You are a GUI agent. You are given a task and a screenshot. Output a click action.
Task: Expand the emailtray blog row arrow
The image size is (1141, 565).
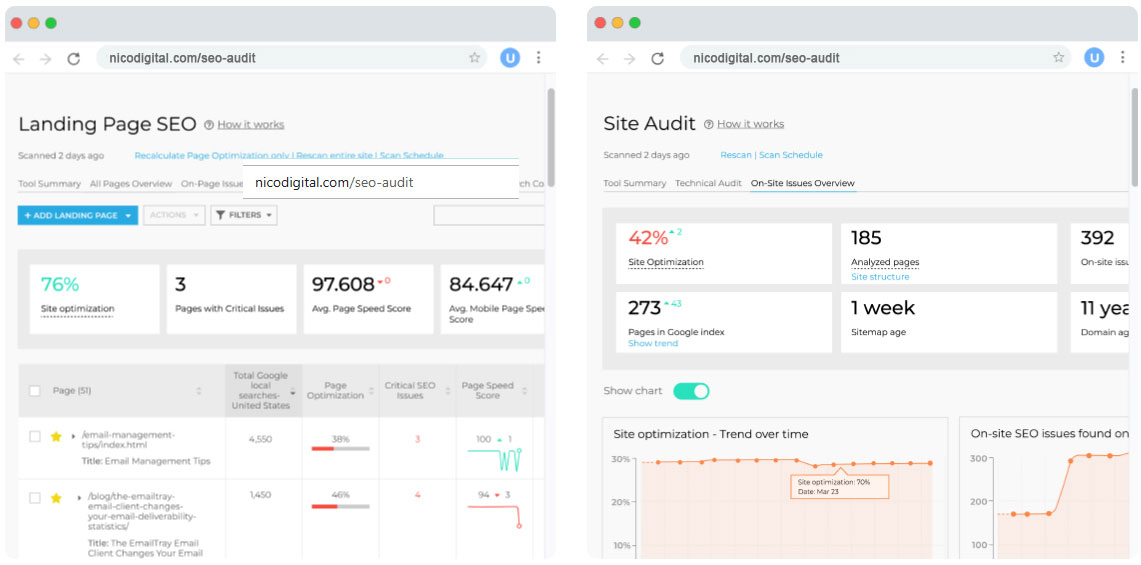[x=79, y=498]
